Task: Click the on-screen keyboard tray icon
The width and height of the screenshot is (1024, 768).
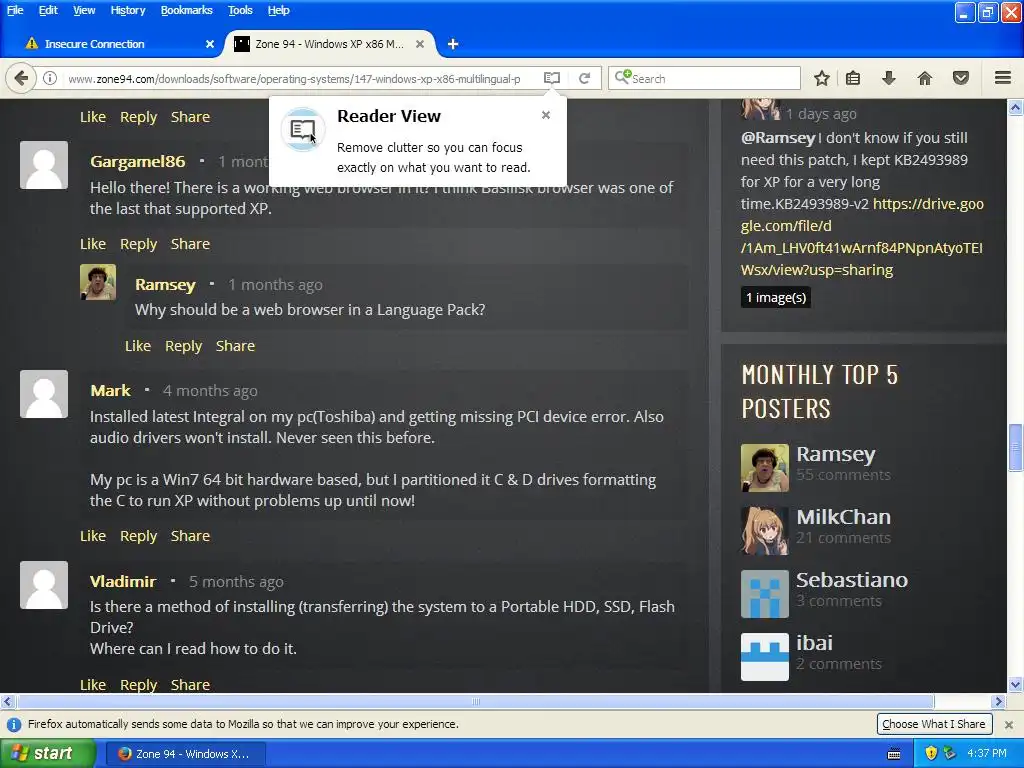Action: [894, 754]
